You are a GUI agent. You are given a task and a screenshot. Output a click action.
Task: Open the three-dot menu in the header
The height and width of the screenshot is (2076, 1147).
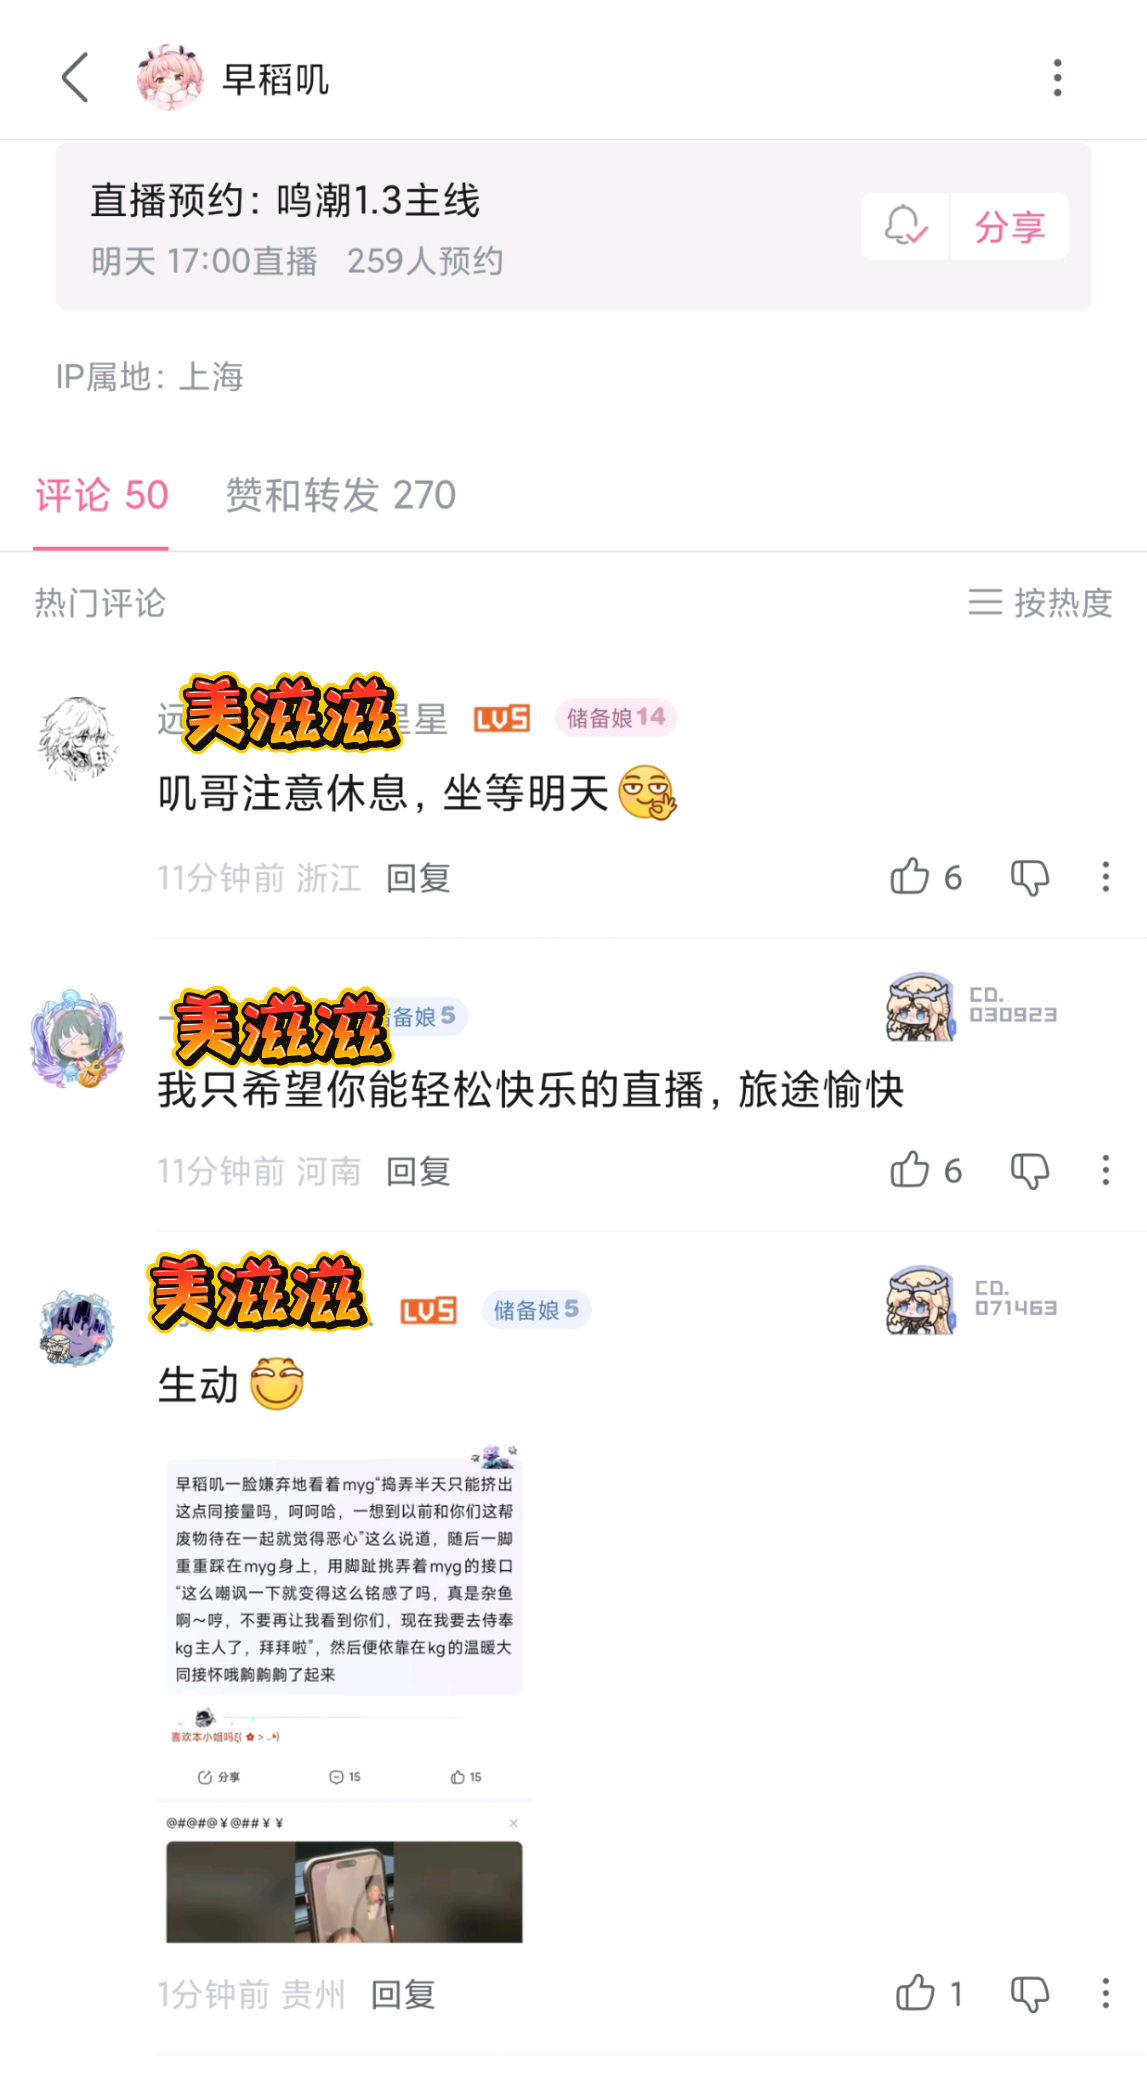coord(1057,78)
